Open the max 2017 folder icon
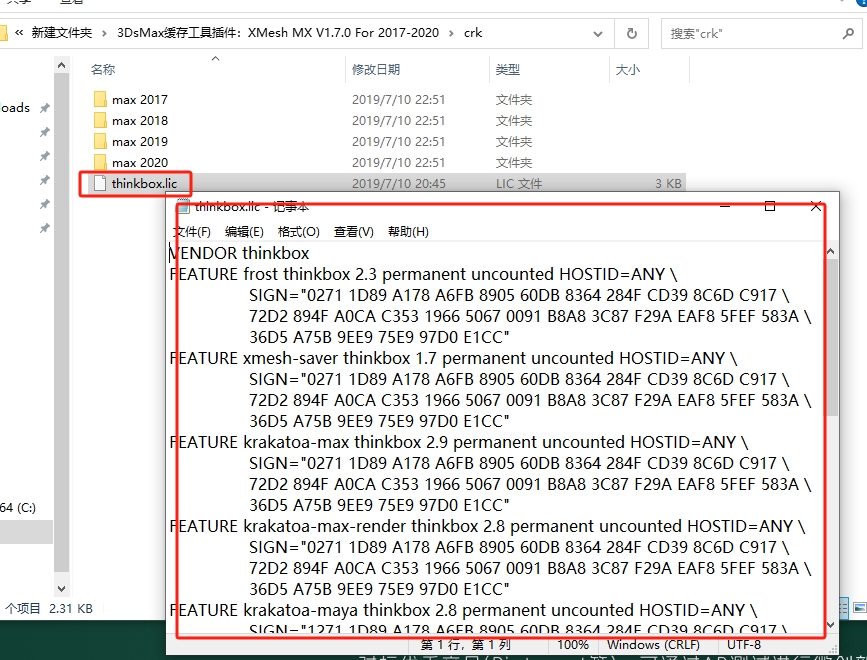Screen dimensions: 867x660 [100, 99]
